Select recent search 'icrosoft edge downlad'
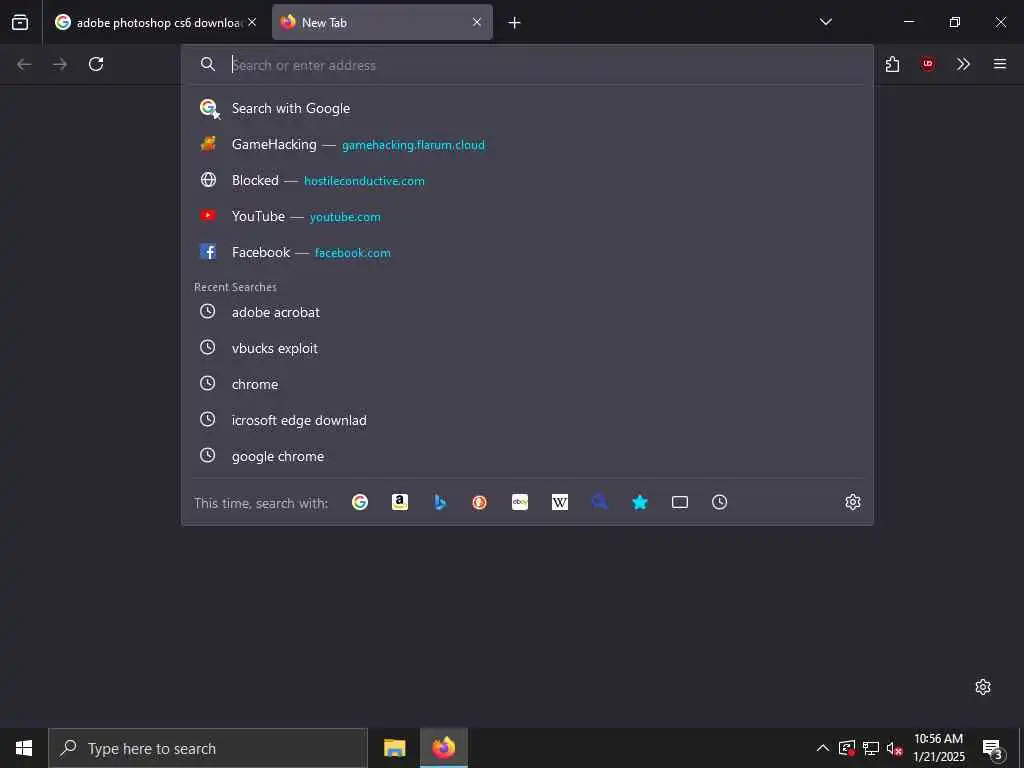The height and width of the screenshot is (768, 1024). [528, 420]
